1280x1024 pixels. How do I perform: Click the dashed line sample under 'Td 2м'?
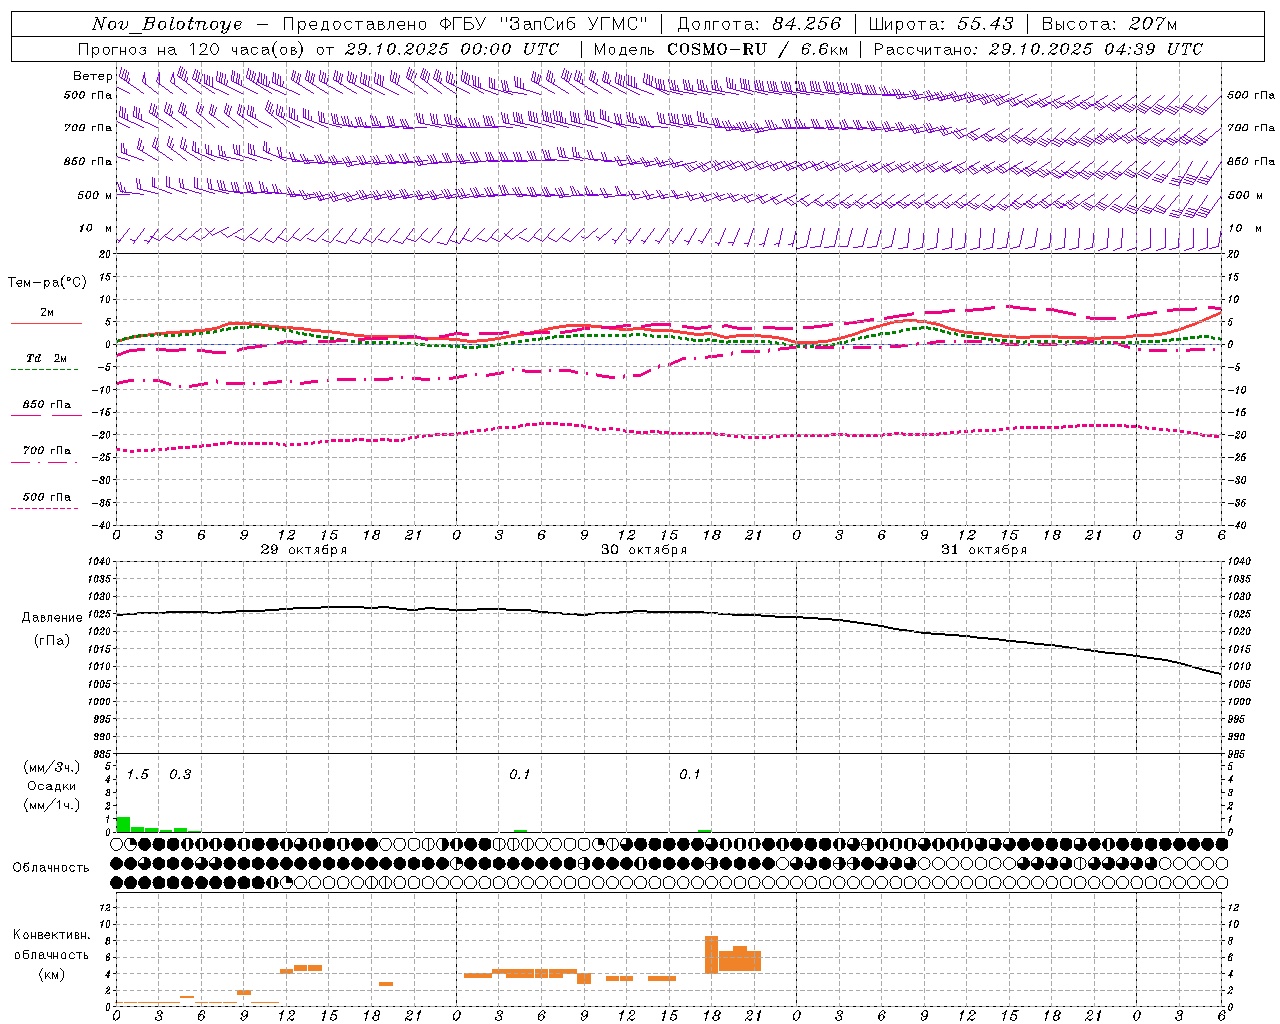click(44, 369)
